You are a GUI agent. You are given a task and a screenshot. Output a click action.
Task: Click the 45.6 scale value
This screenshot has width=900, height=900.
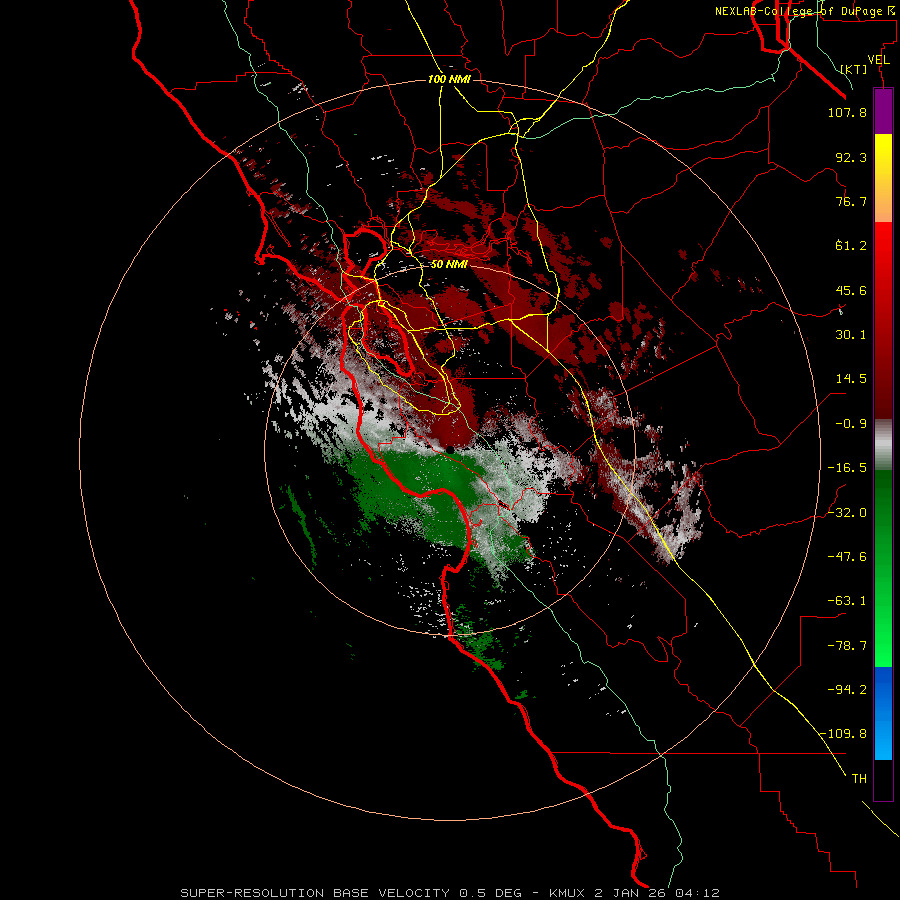pyautogui.click(x=851, y=290)
